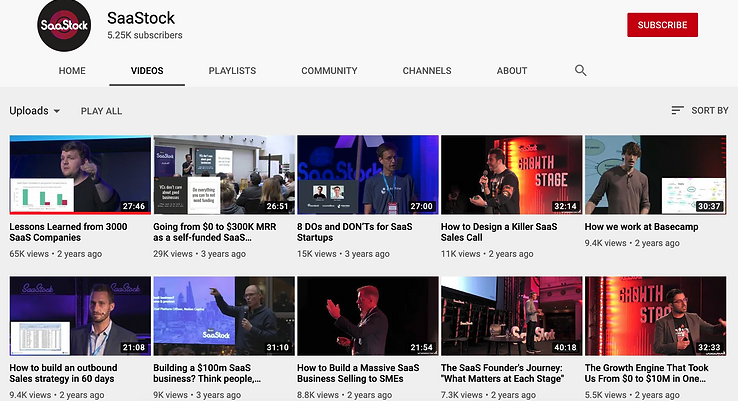This screenshot has width=738, height=401.
Task: Open How to Design a Killer SaaS Sales Call title
Action: [499, 232]
